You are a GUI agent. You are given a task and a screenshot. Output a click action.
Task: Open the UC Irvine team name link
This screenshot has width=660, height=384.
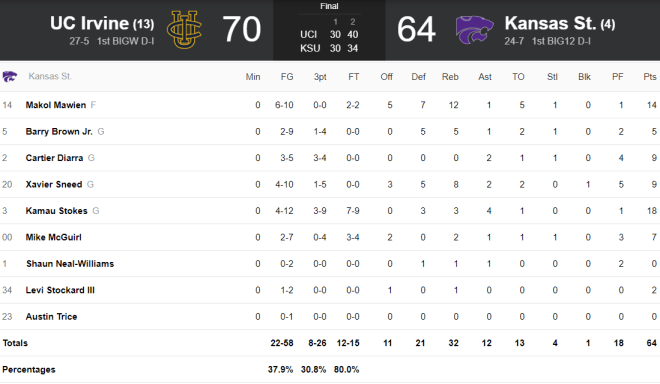(89, 23)
